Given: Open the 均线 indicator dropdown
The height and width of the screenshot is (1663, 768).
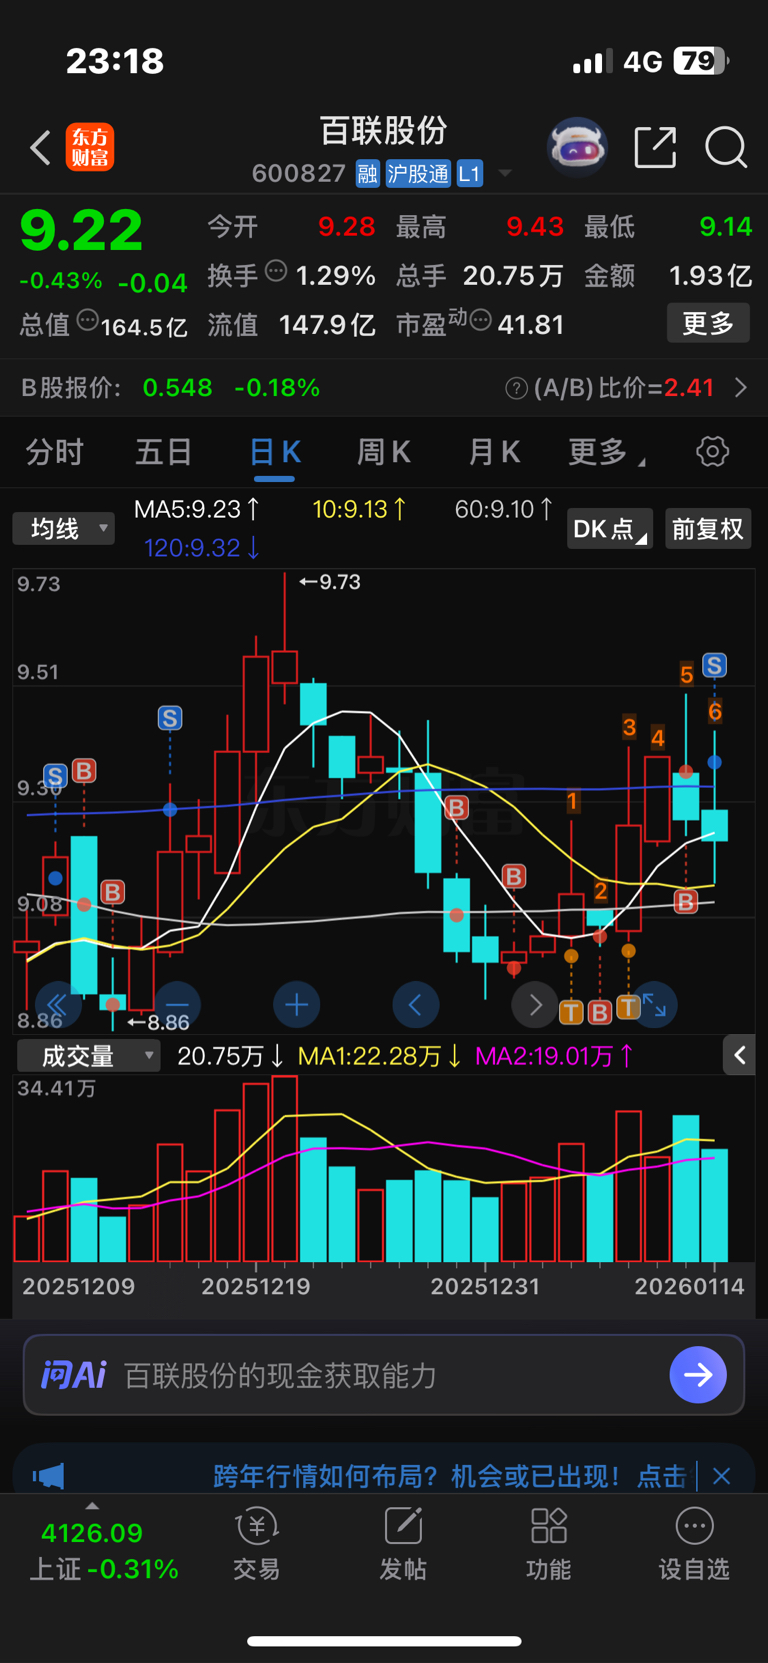Looking at the screenshot, I should coord(64,528).
